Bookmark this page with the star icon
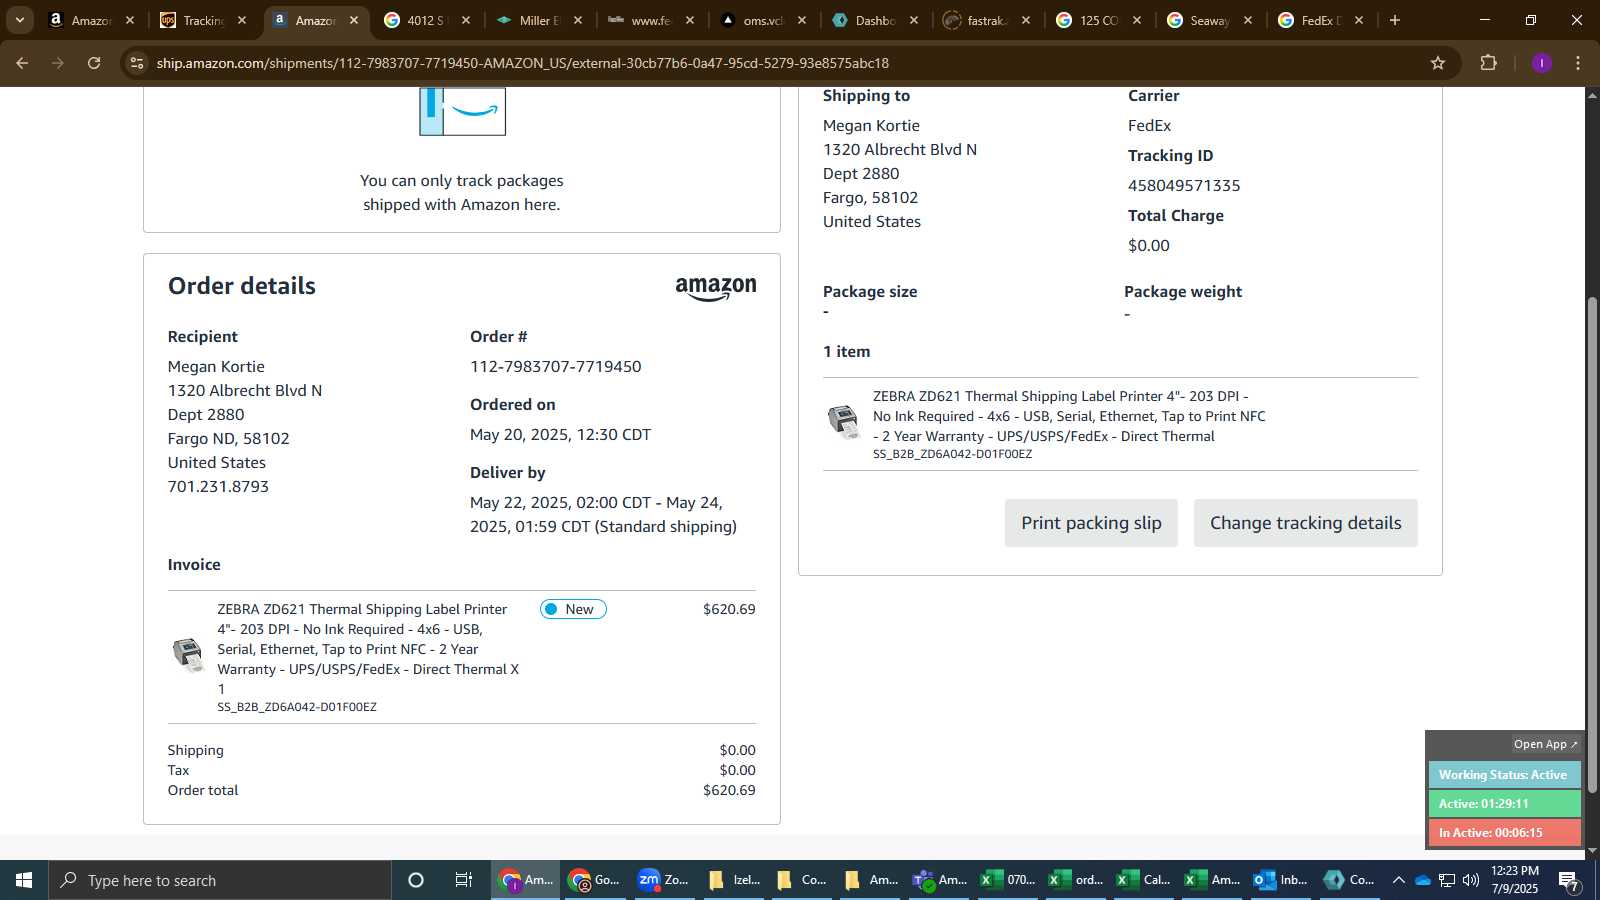This screenshot has height=900, width=1600. (x=1438, y=63)
